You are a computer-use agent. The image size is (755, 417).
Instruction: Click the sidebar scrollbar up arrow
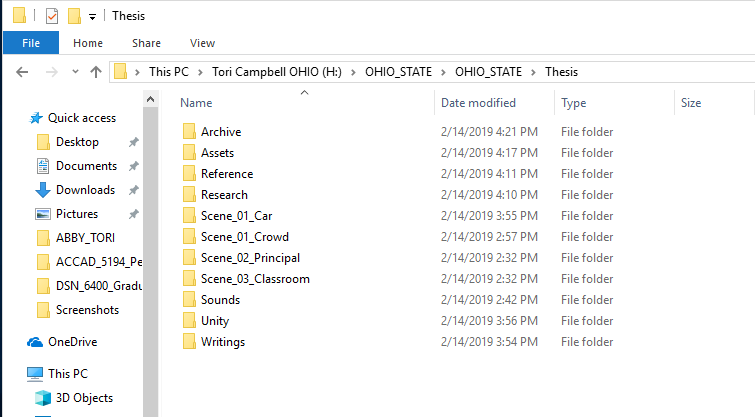[150, 99]
